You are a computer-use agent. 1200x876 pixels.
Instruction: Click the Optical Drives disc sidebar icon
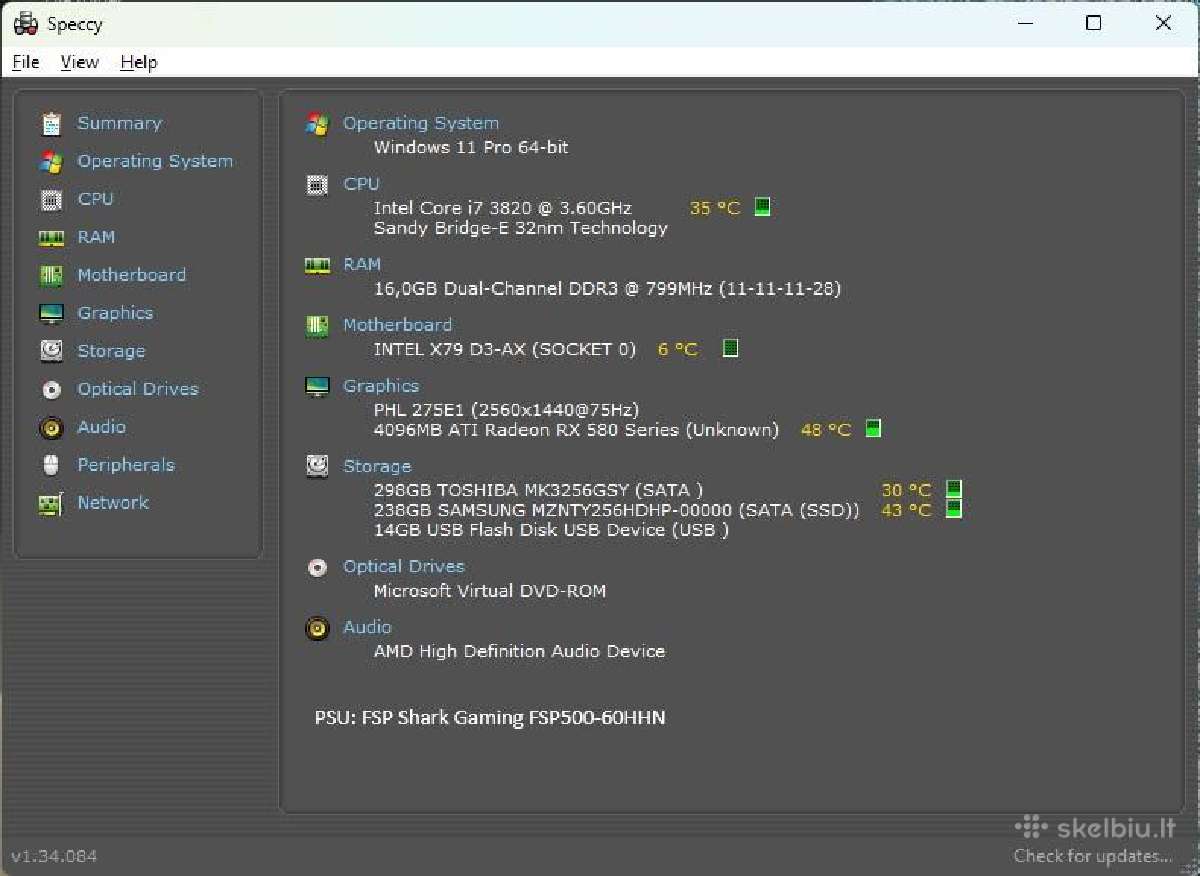[x=51, y=390]
